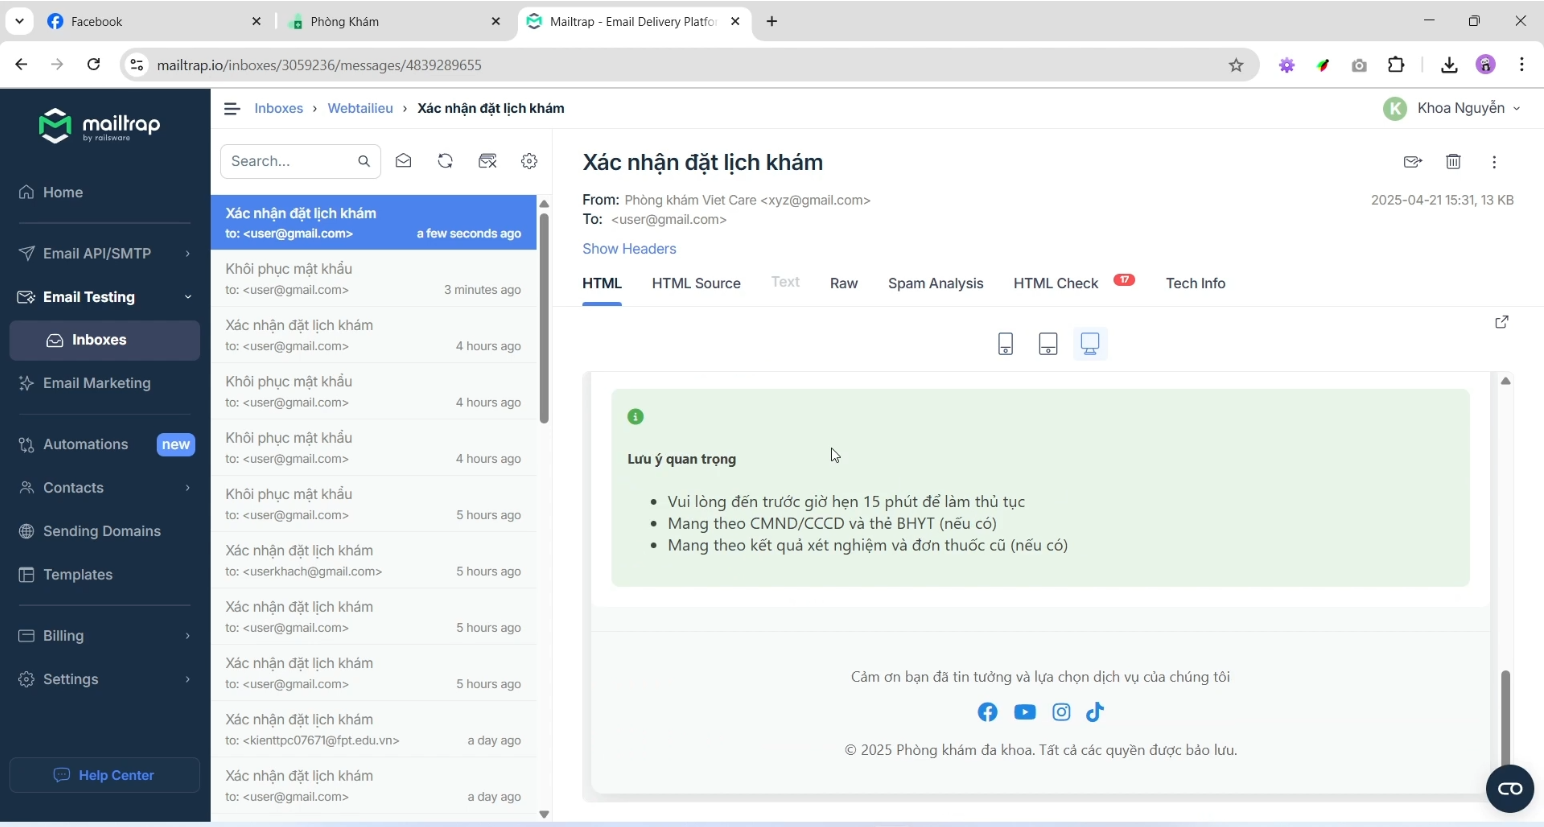
Task: Open email to kienttpc07671@fpt.edu.vn
Action: (x=374, y=729)
